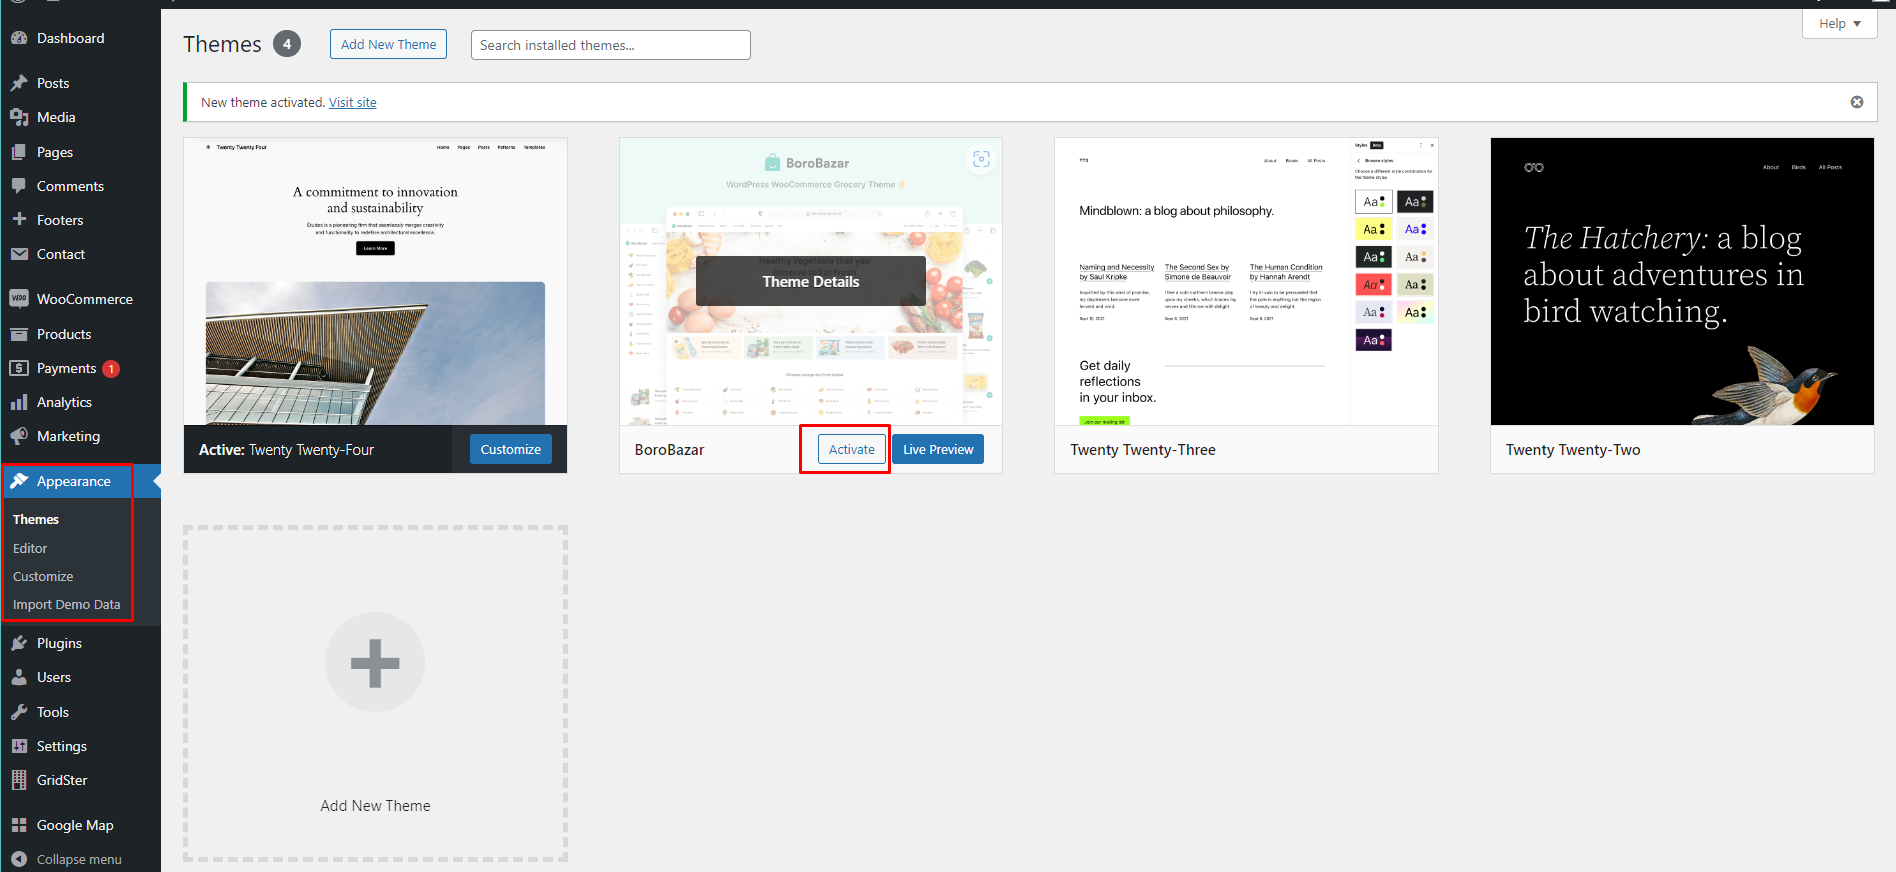1896x872 pixels.
Task: Open the Dashboard menu icon
Action: 19,38
